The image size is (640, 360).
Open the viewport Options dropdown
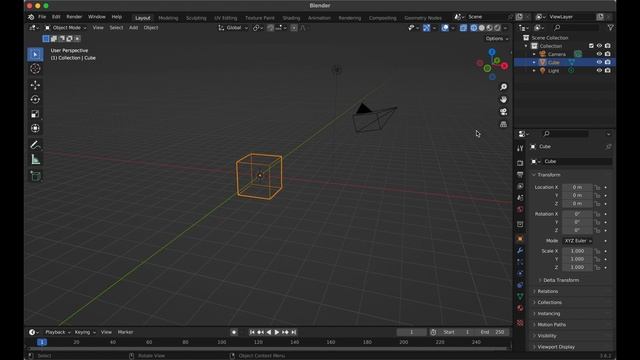click(x=497, y=38)
